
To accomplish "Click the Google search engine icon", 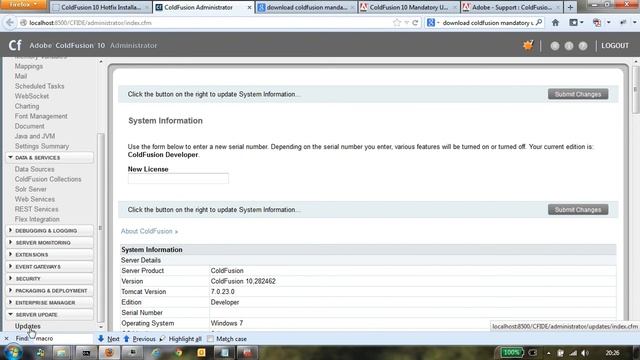I will [431, 23].
